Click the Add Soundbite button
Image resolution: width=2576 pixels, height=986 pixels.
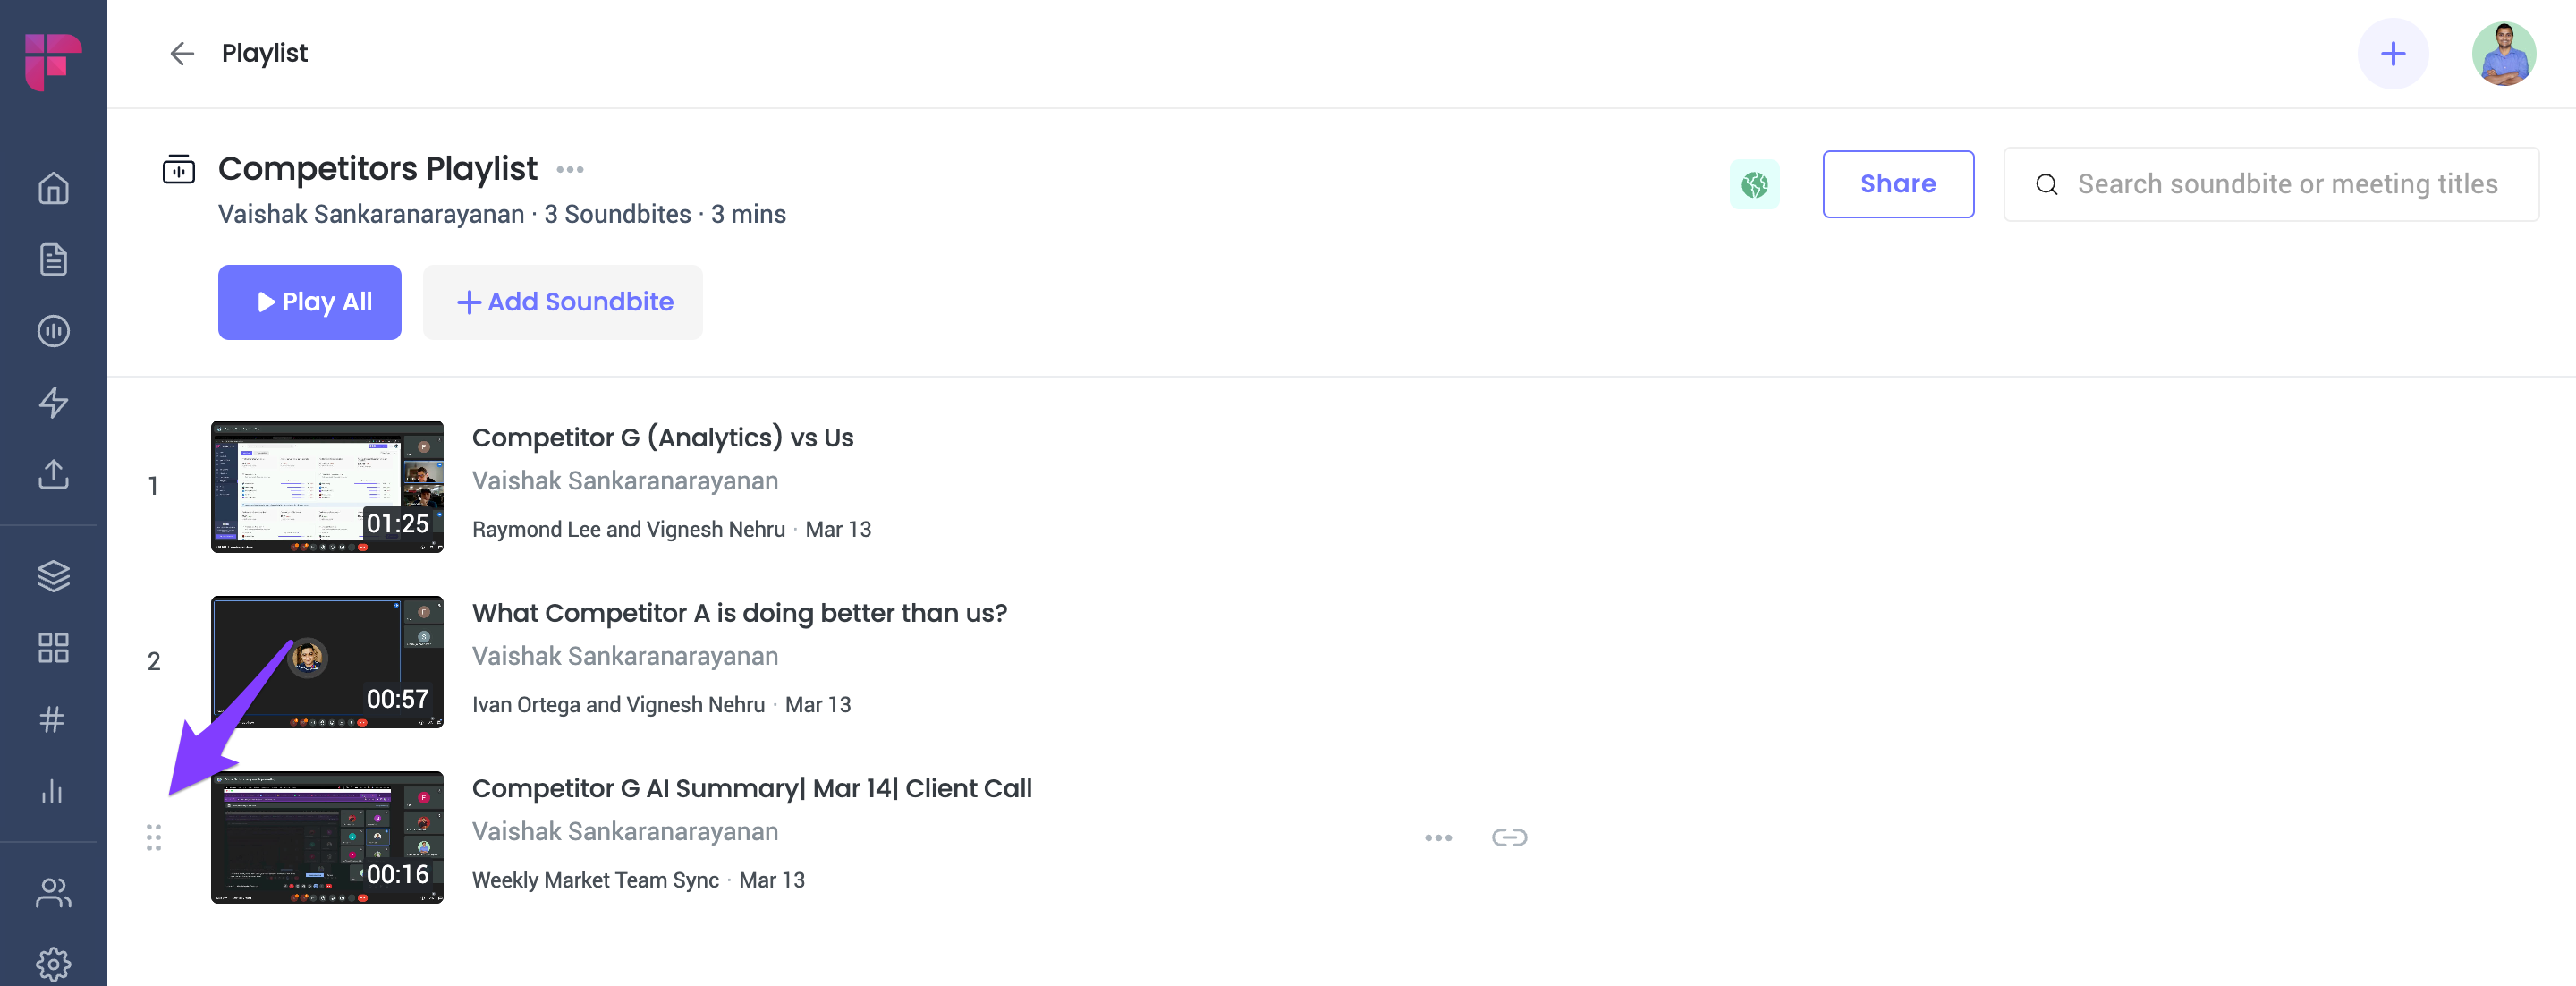[x=562, y=302]
